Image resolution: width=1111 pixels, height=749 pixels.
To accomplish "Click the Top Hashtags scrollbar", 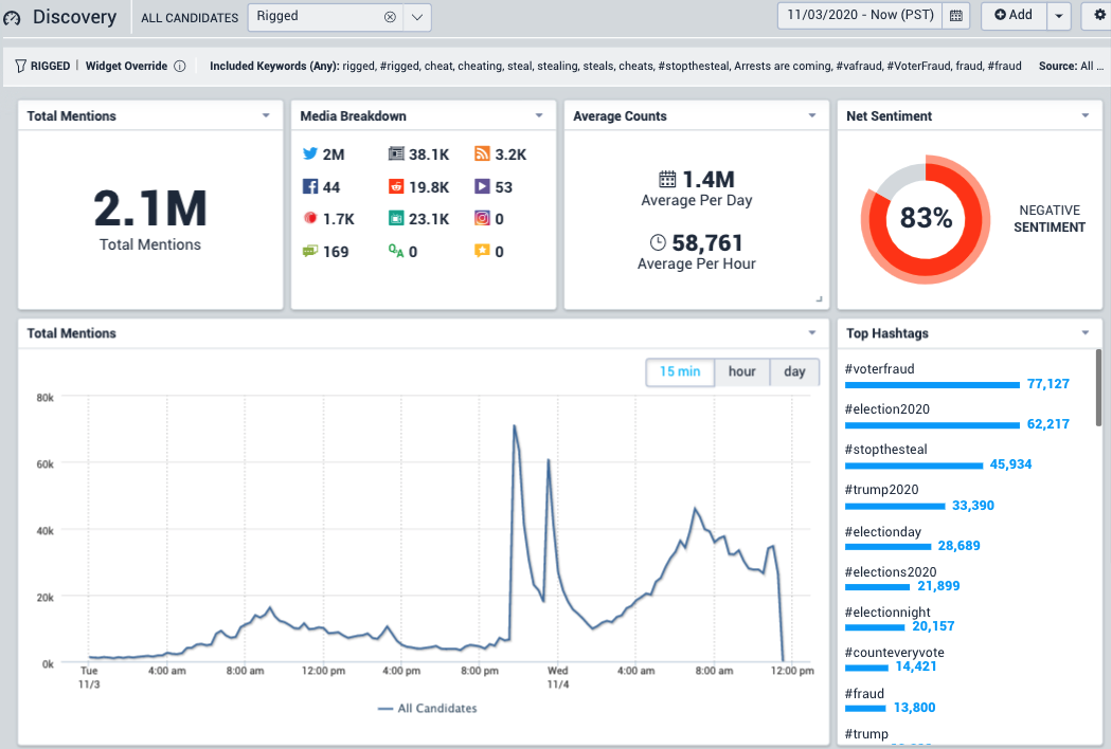I will [1098, 388].
